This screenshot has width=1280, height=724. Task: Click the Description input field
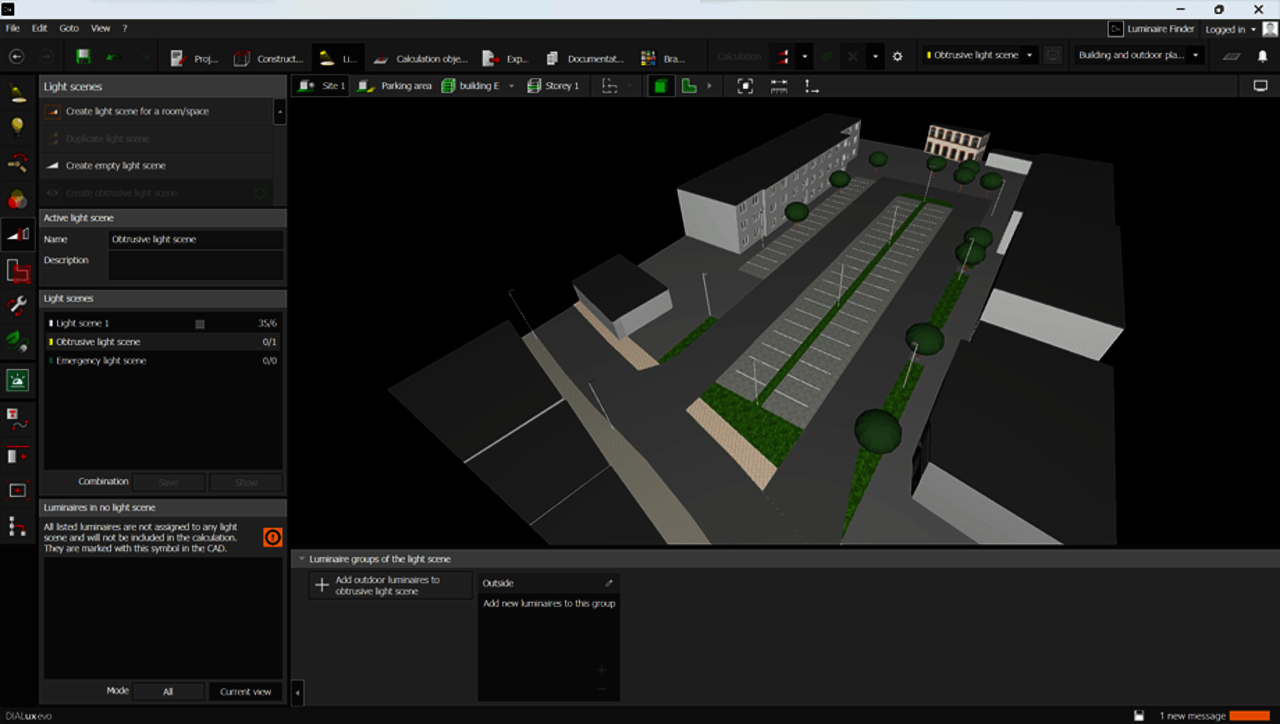195,266
